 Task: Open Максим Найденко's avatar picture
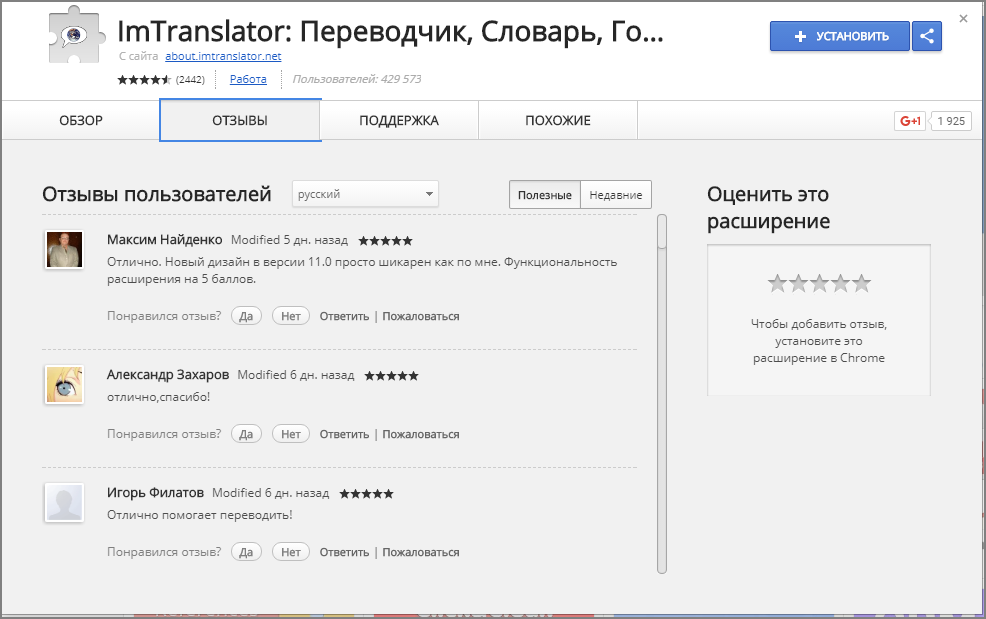pyautogui.click(x=64, y=251)
